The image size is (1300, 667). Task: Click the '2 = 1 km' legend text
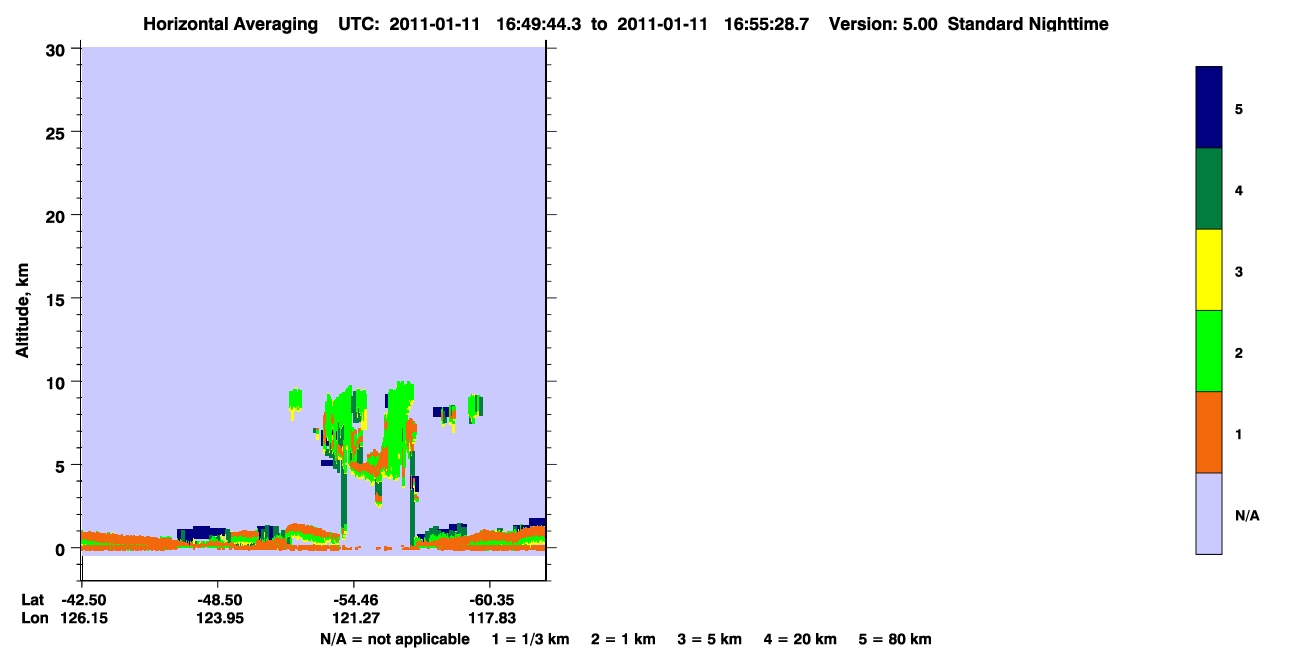623,639
